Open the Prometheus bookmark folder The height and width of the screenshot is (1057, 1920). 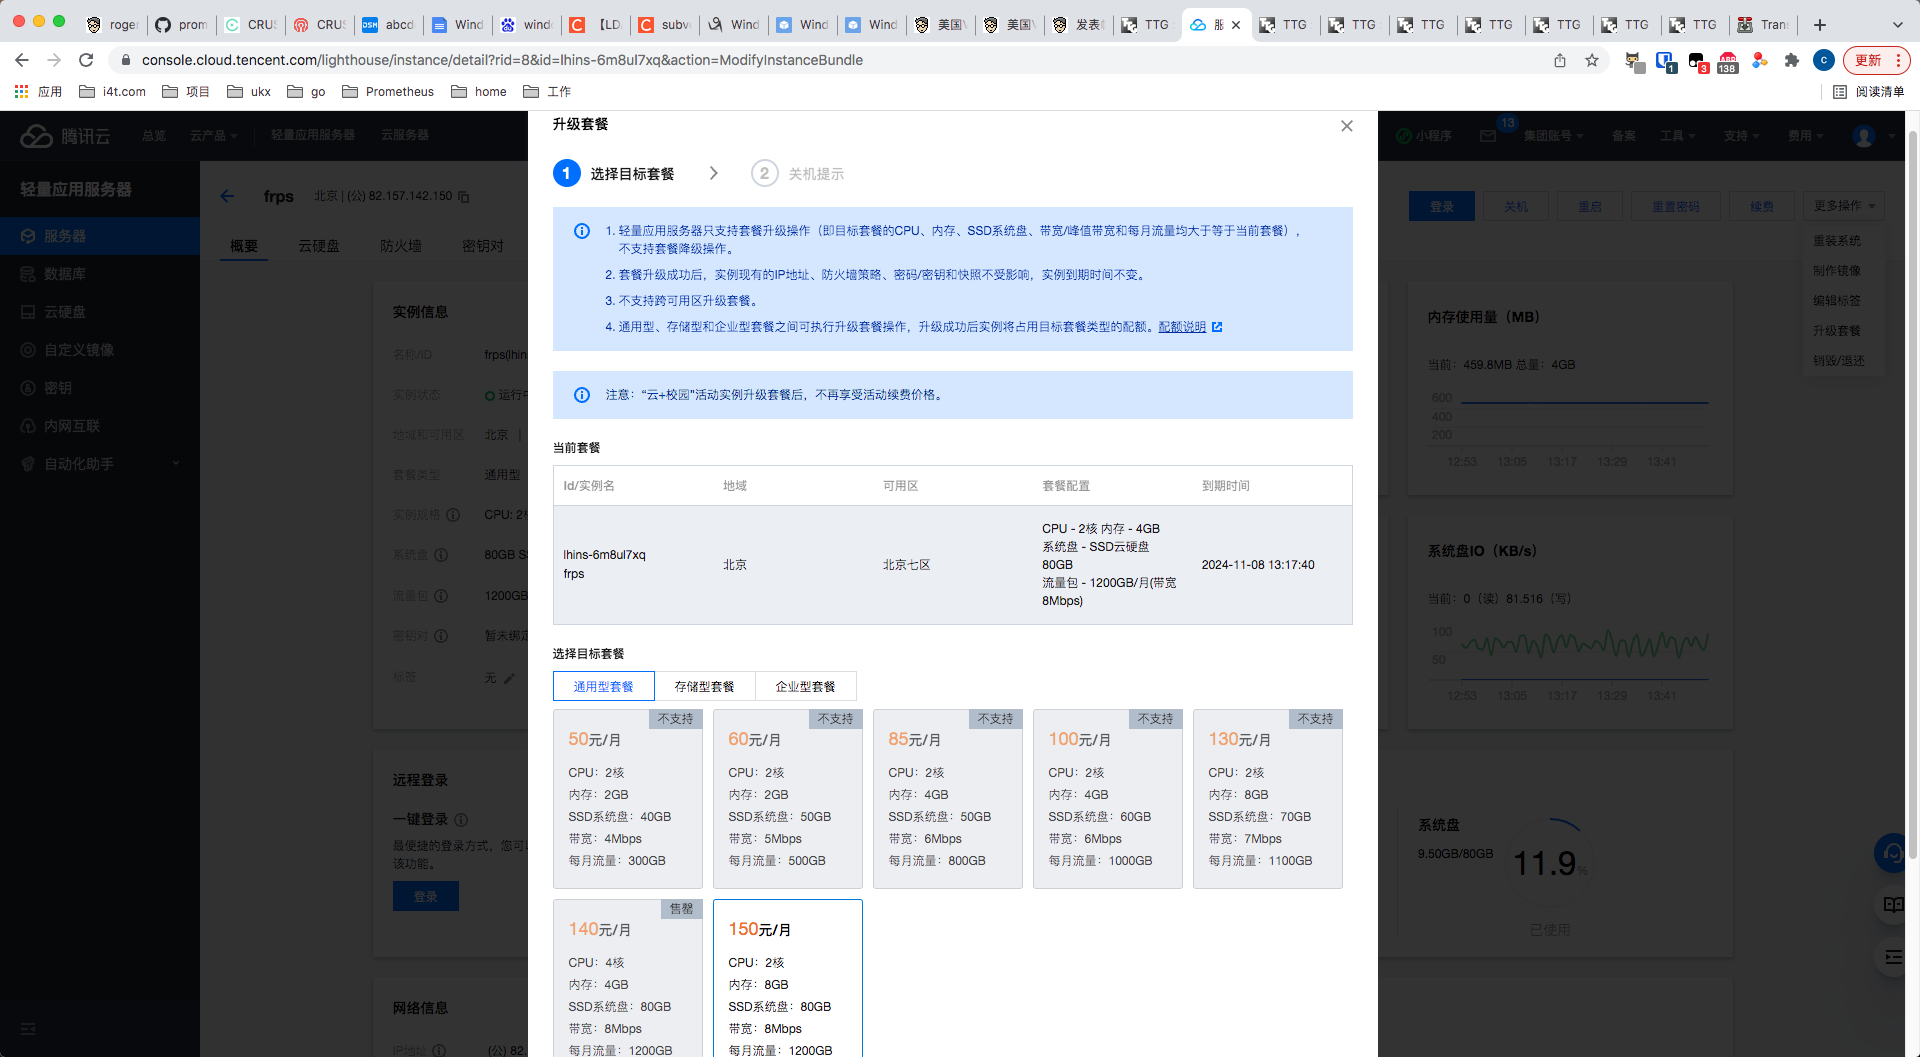(x=388, y=92)
